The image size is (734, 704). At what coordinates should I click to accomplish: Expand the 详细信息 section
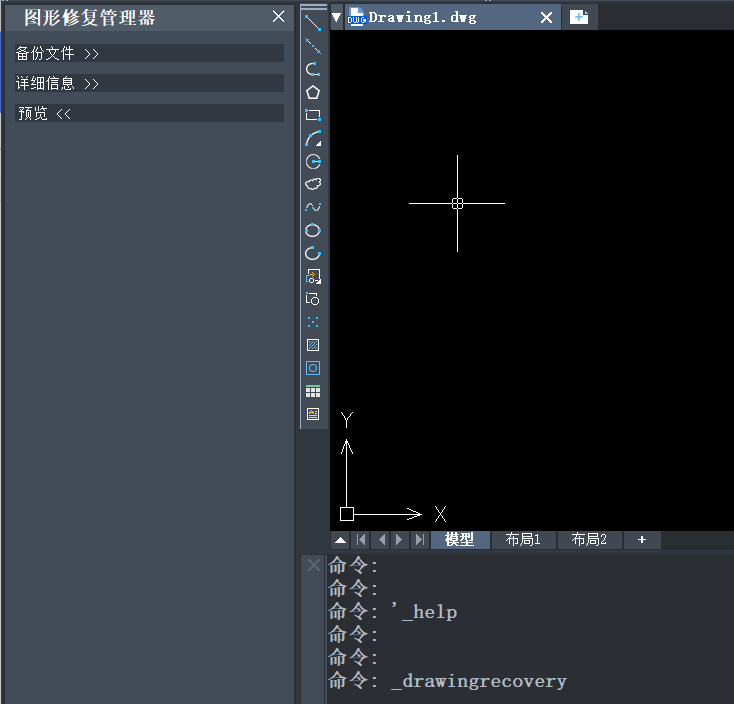(x=149, y=83)
